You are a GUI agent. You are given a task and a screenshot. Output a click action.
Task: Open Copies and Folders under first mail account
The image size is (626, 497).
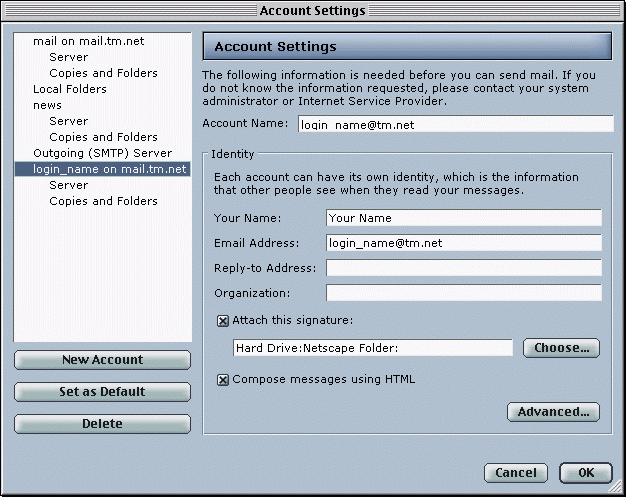point(103,73)
